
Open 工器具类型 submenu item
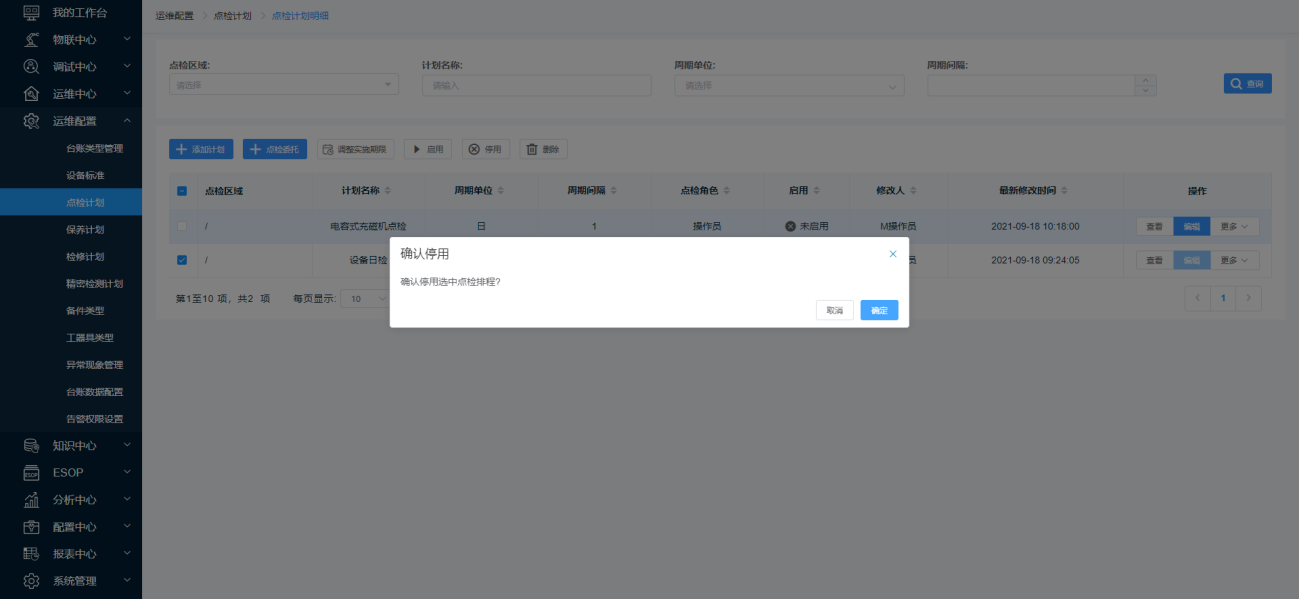90,337
